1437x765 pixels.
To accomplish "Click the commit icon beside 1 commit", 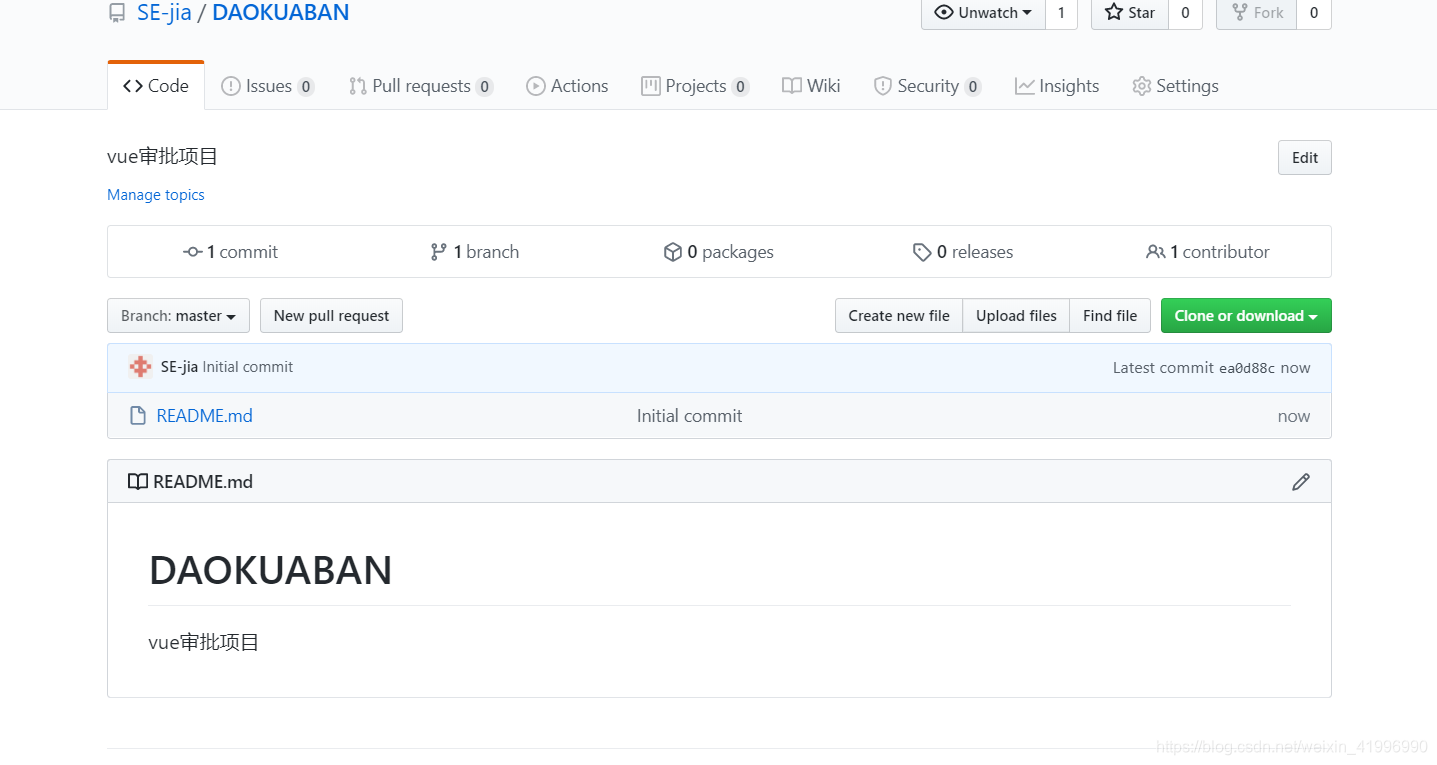I will pyautogui.click(x=193, y=252).
